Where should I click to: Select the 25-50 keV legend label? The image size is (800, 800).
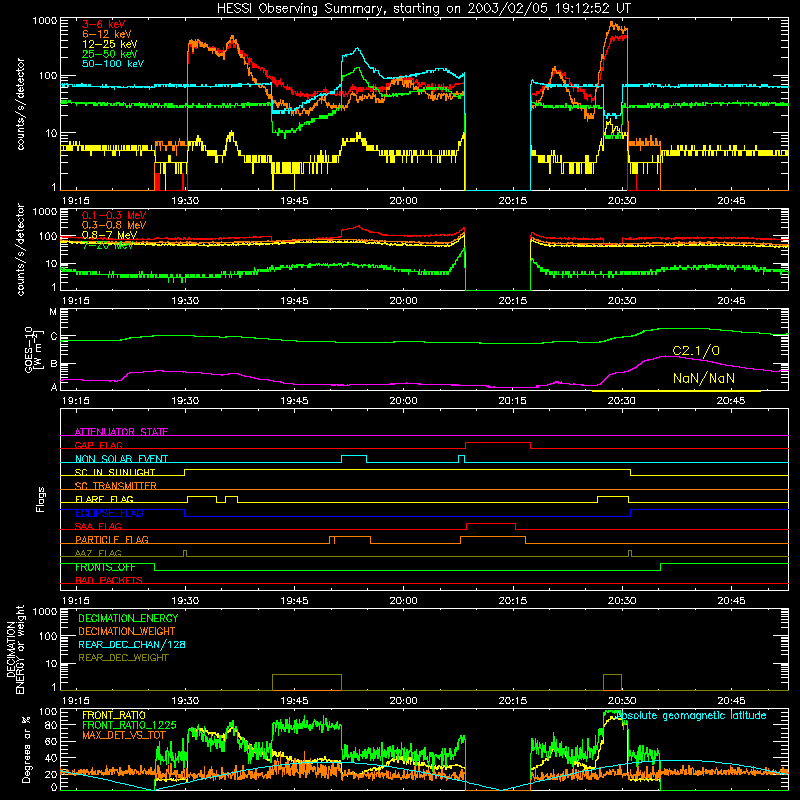click(109, 54)
